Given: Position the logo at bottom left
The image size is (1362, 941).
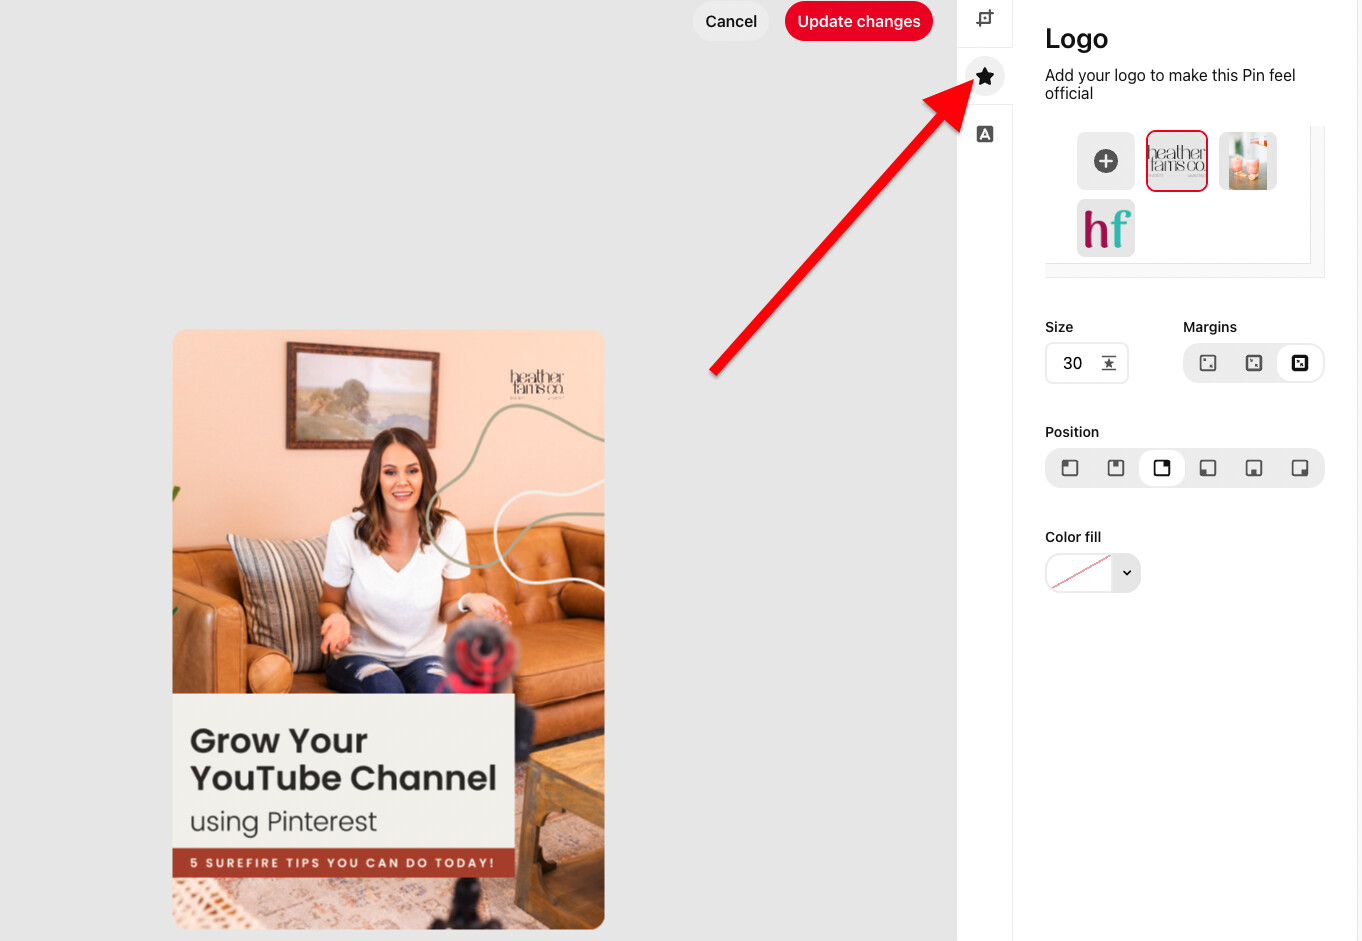Looking at the screenshot, I should 1208,468.
